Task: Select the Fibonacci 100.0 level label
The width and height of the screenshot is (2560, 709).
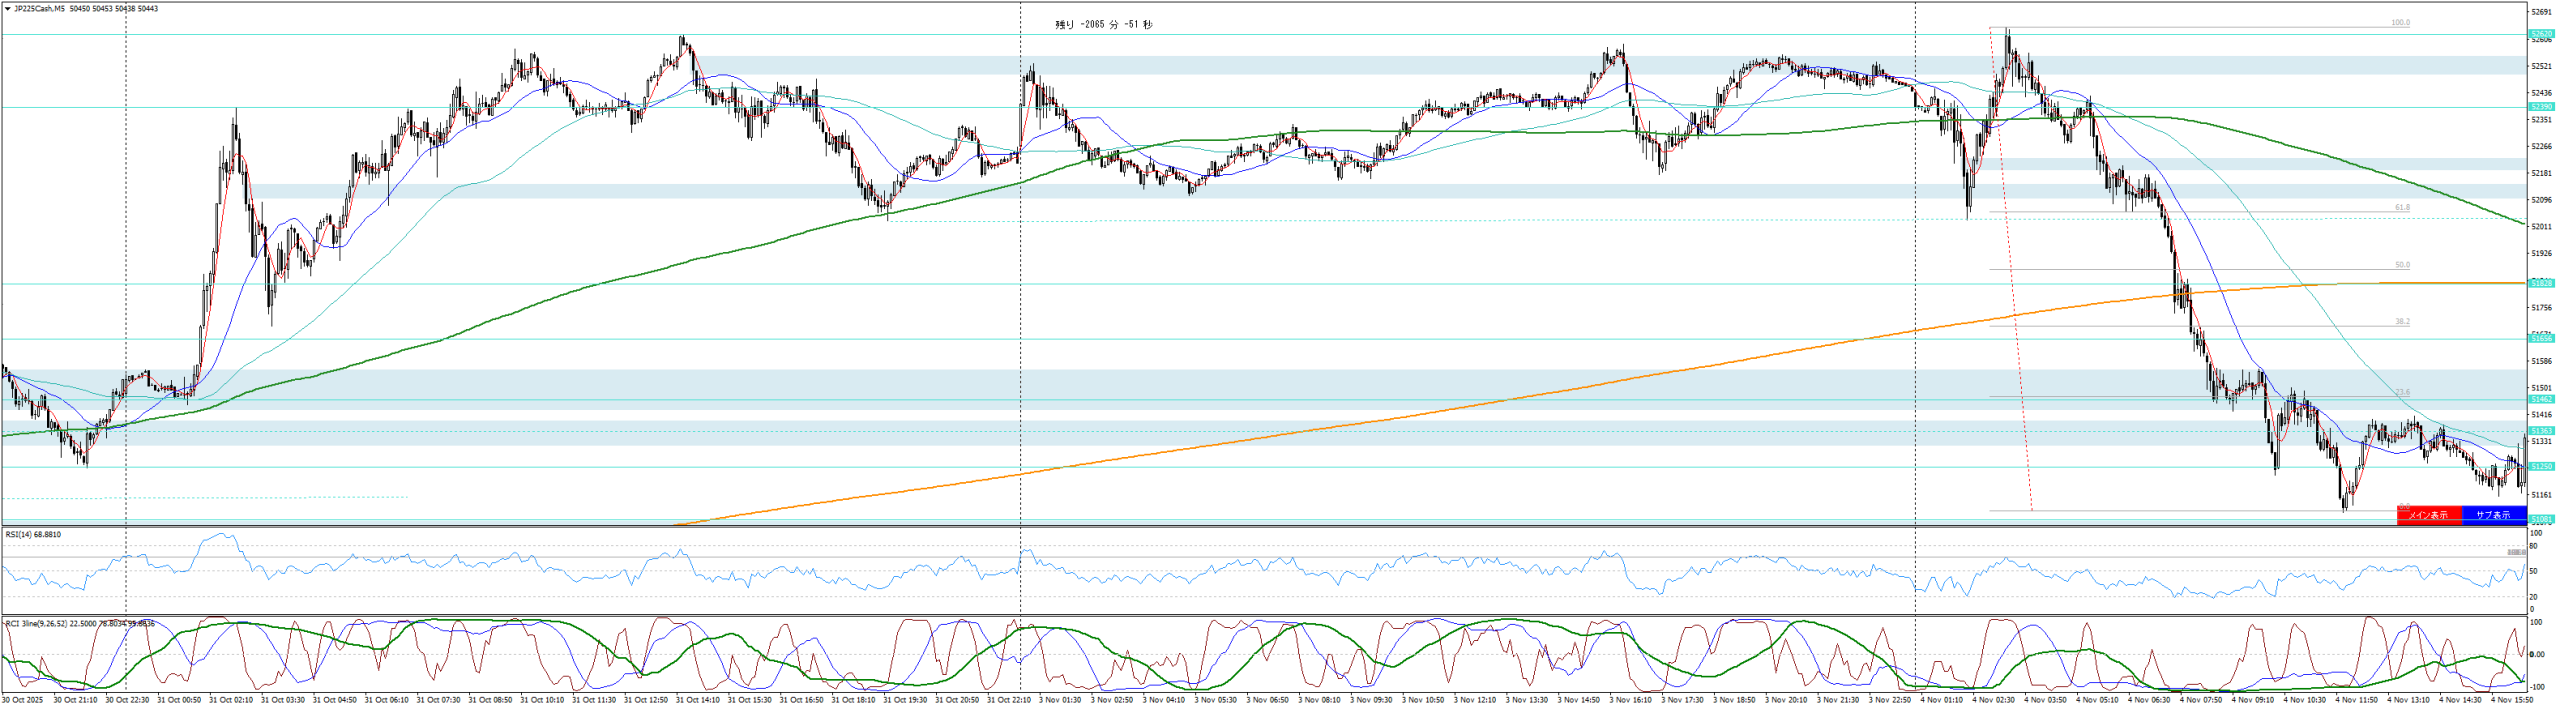Action: (2400, 23)
